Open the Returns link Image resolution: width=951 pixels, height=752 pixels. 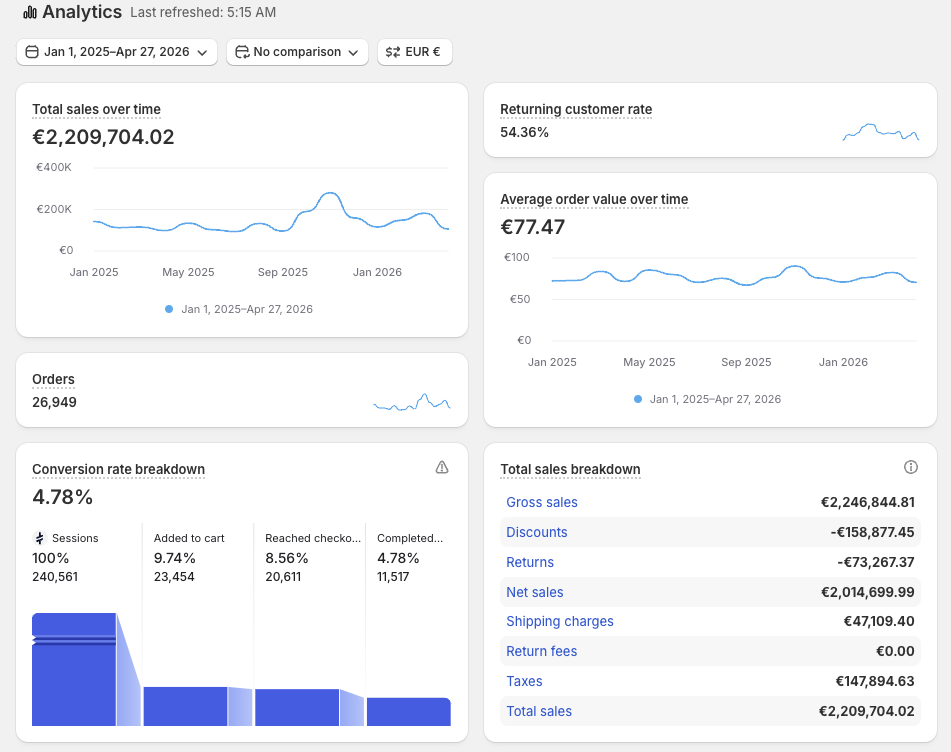pos(530,562)
